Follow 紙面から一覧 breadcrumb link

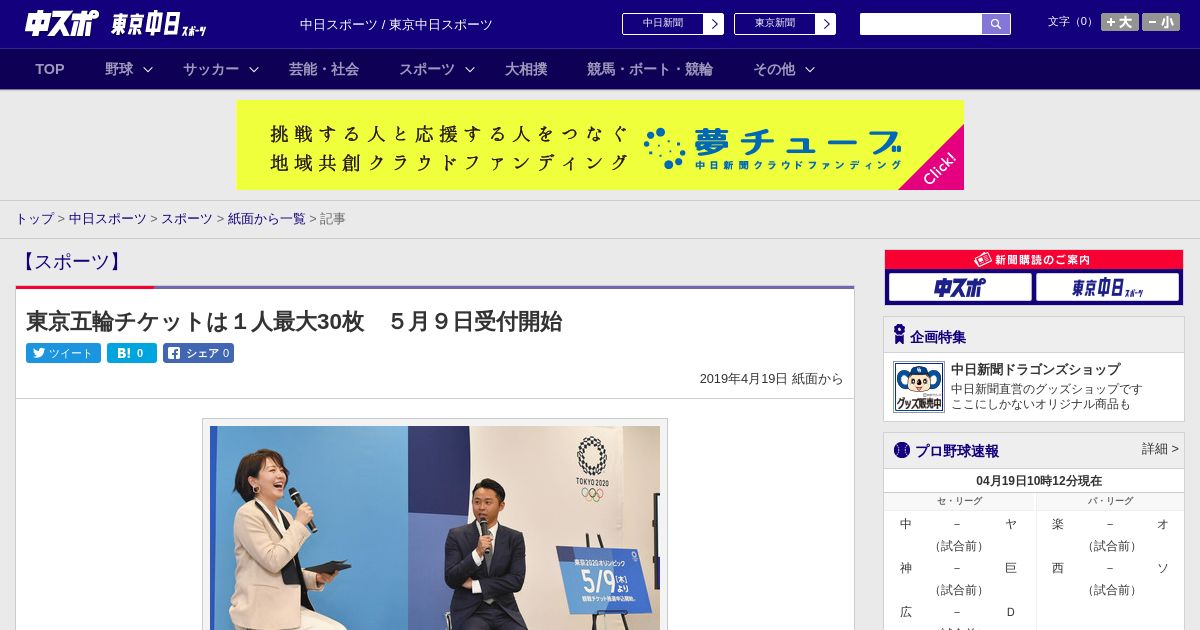pyautogui.click(x=267, y=219)
